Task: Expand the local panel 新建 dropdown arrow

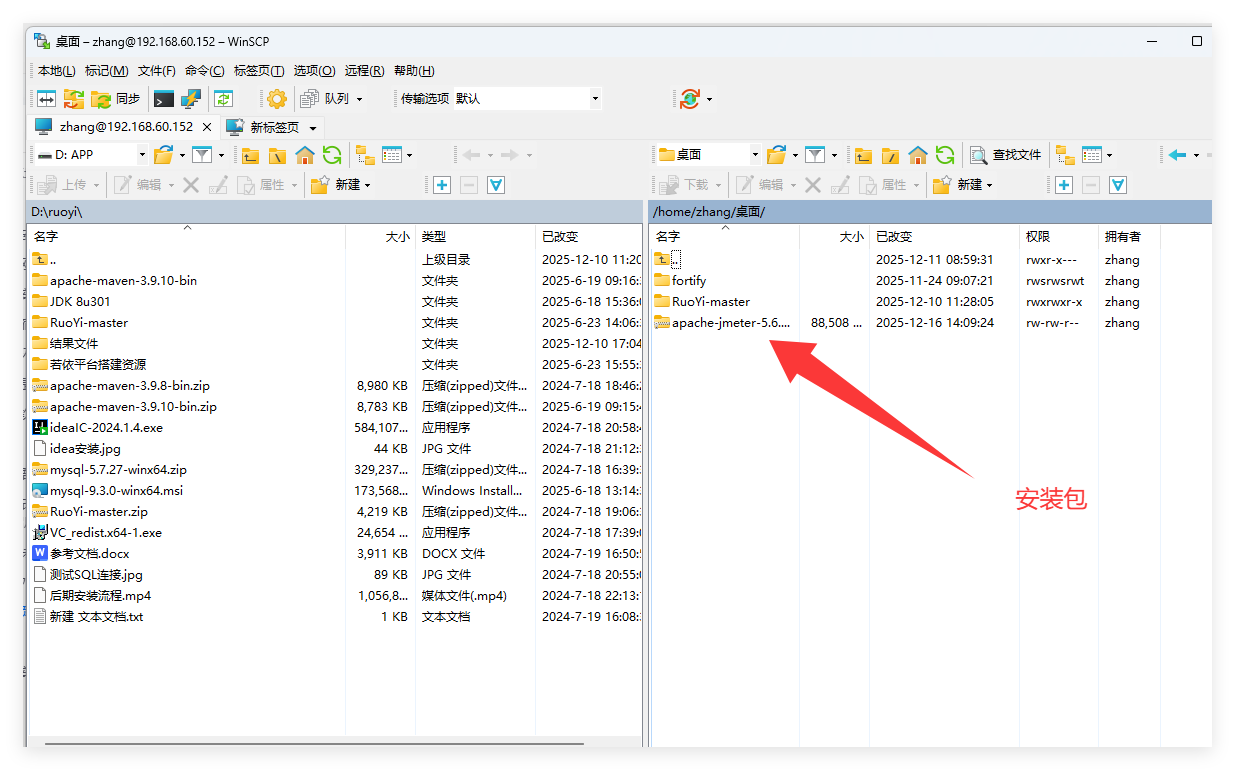Action: (x=368, y=185)
